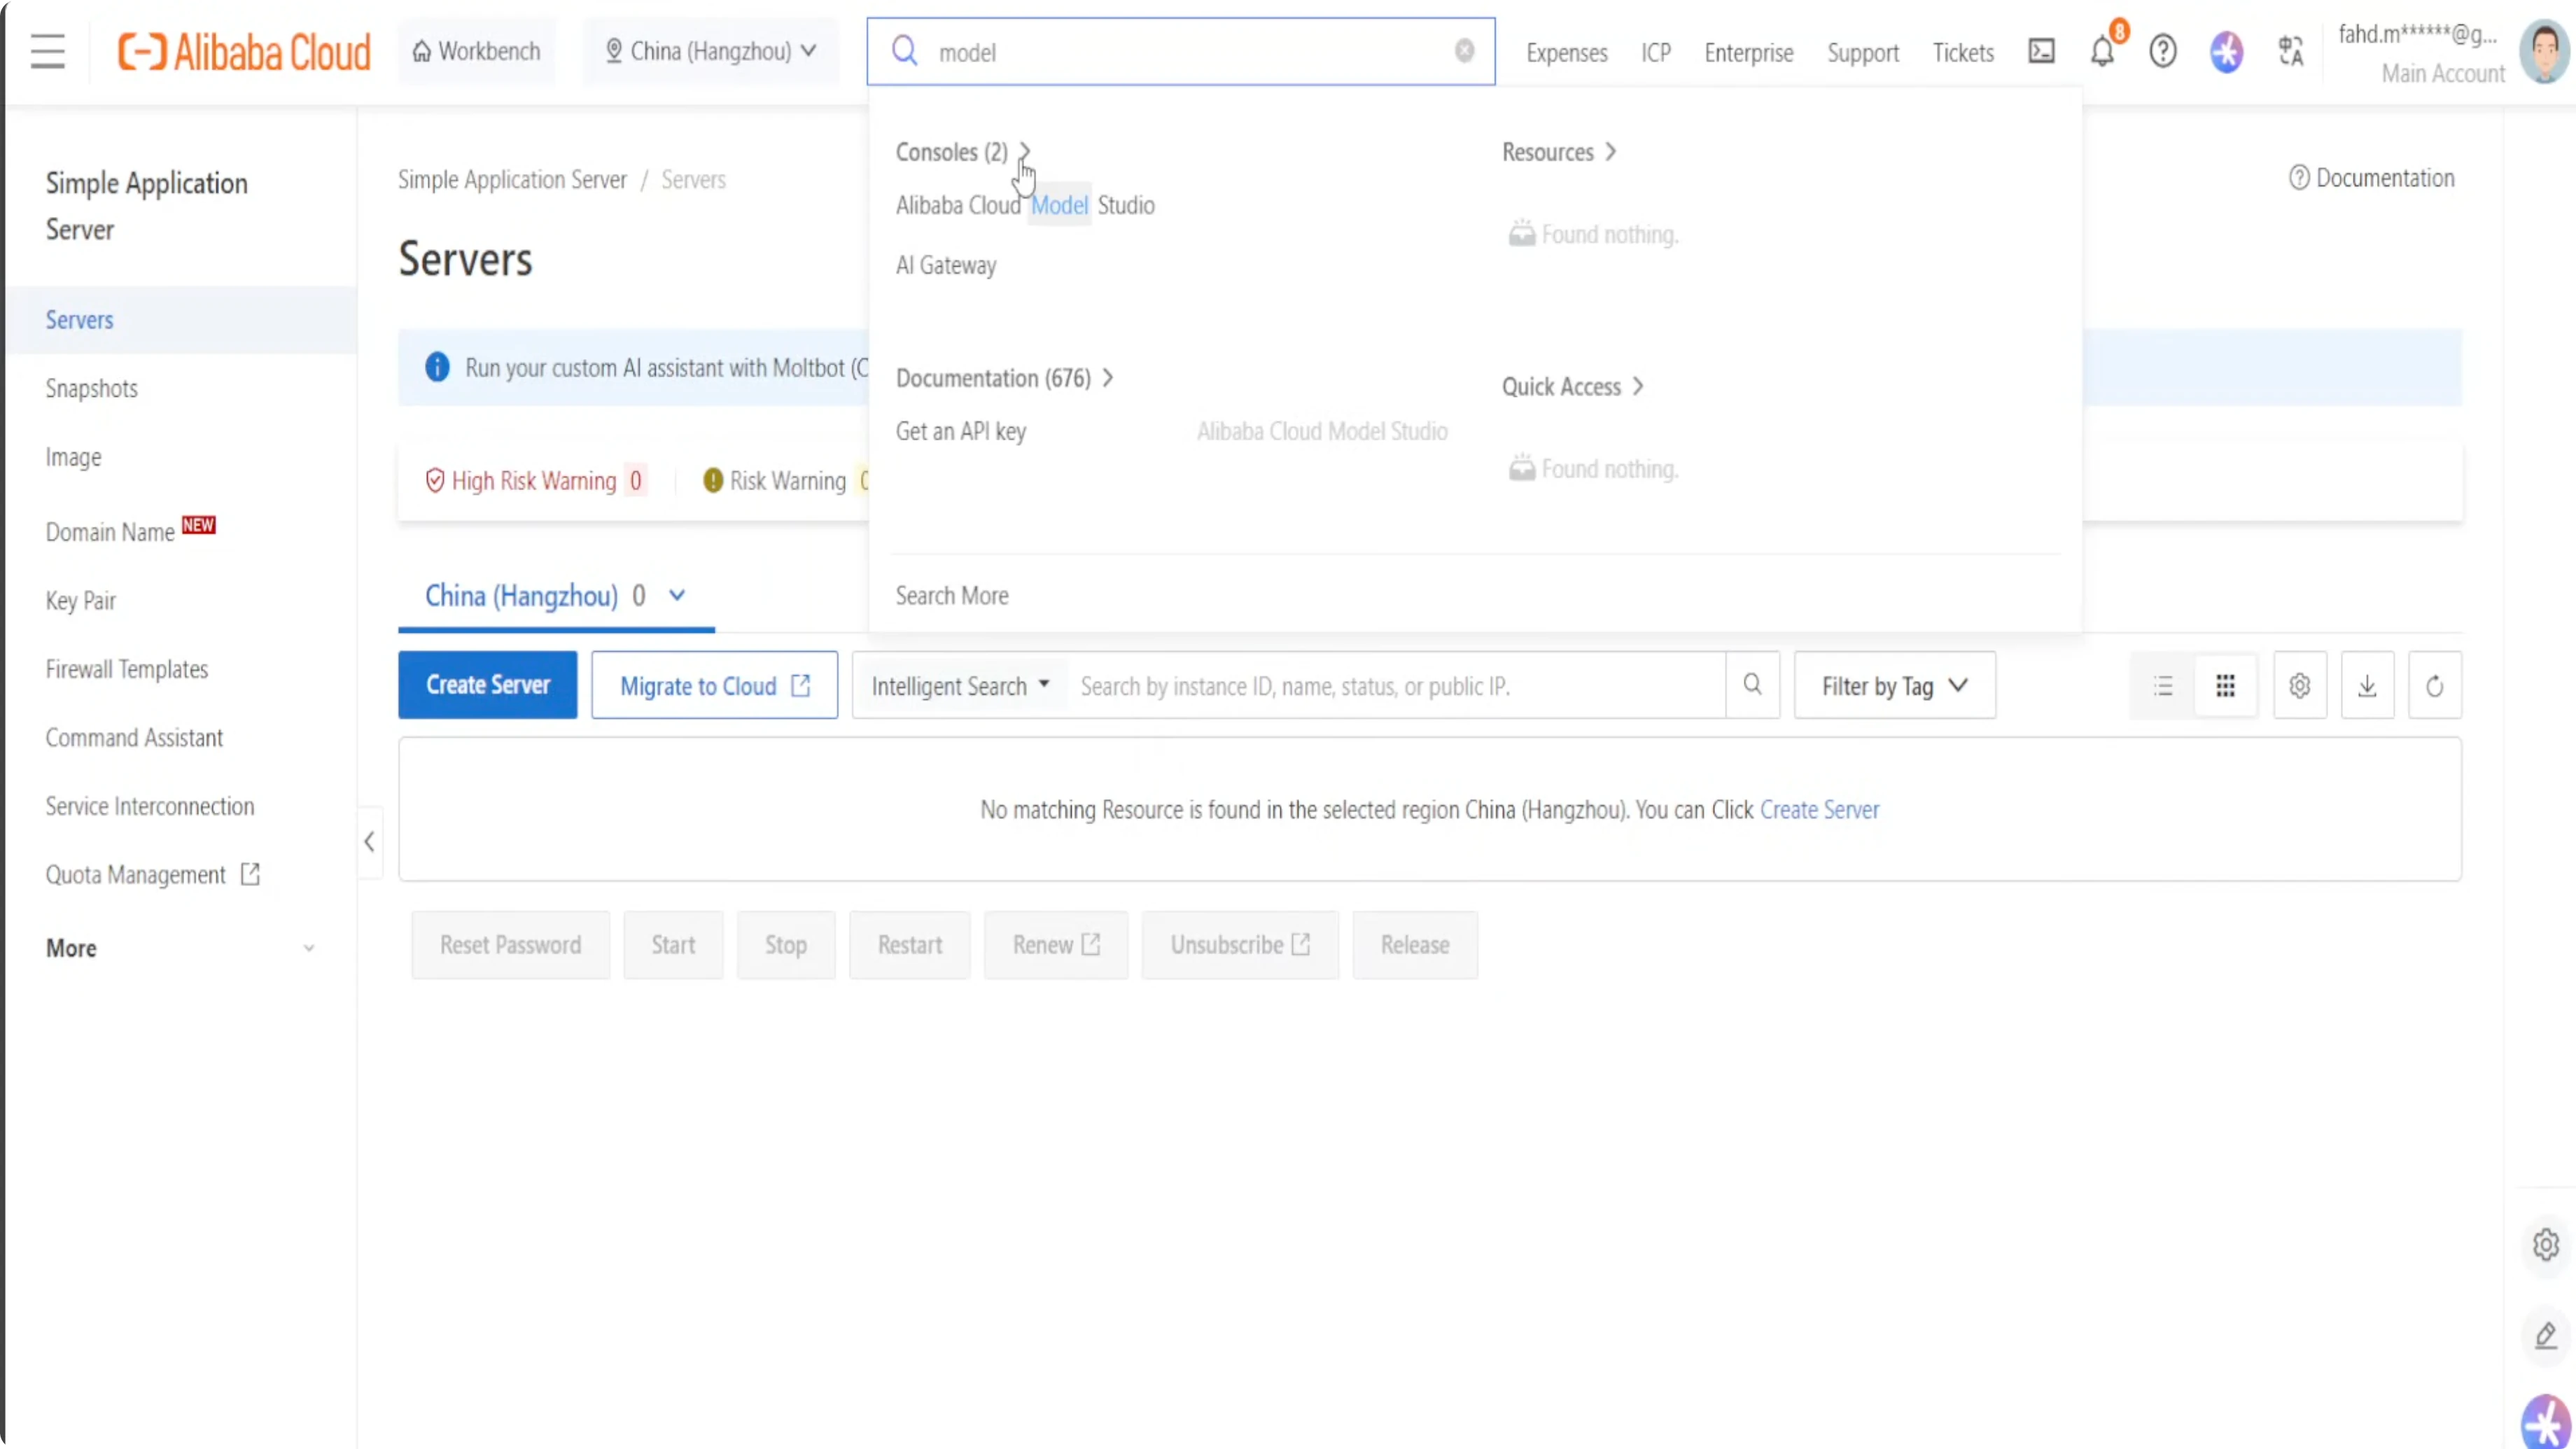
Task: Open the hamburger navigation menu
Action: pyautogui.click(x=47, y=51)
